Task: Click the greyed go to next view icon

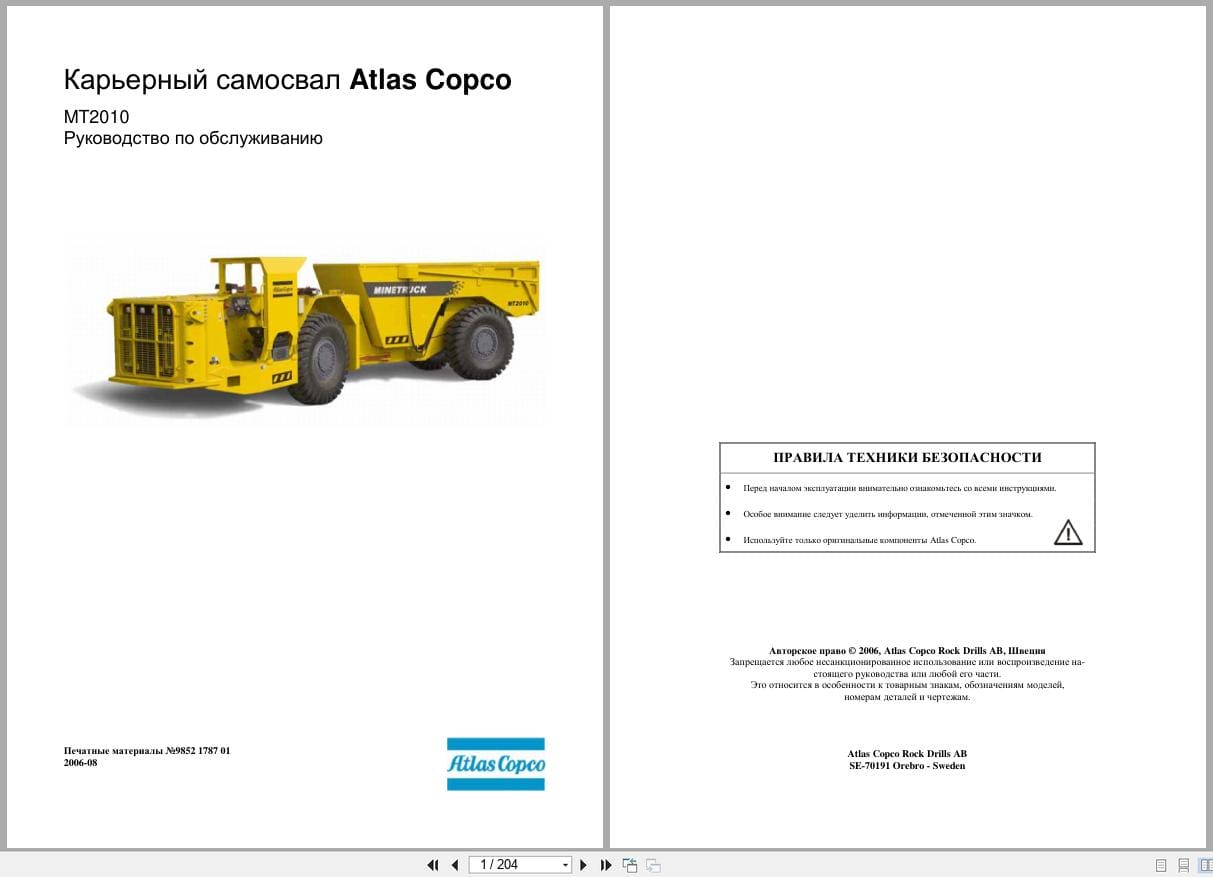Action: tap(653, 865)
